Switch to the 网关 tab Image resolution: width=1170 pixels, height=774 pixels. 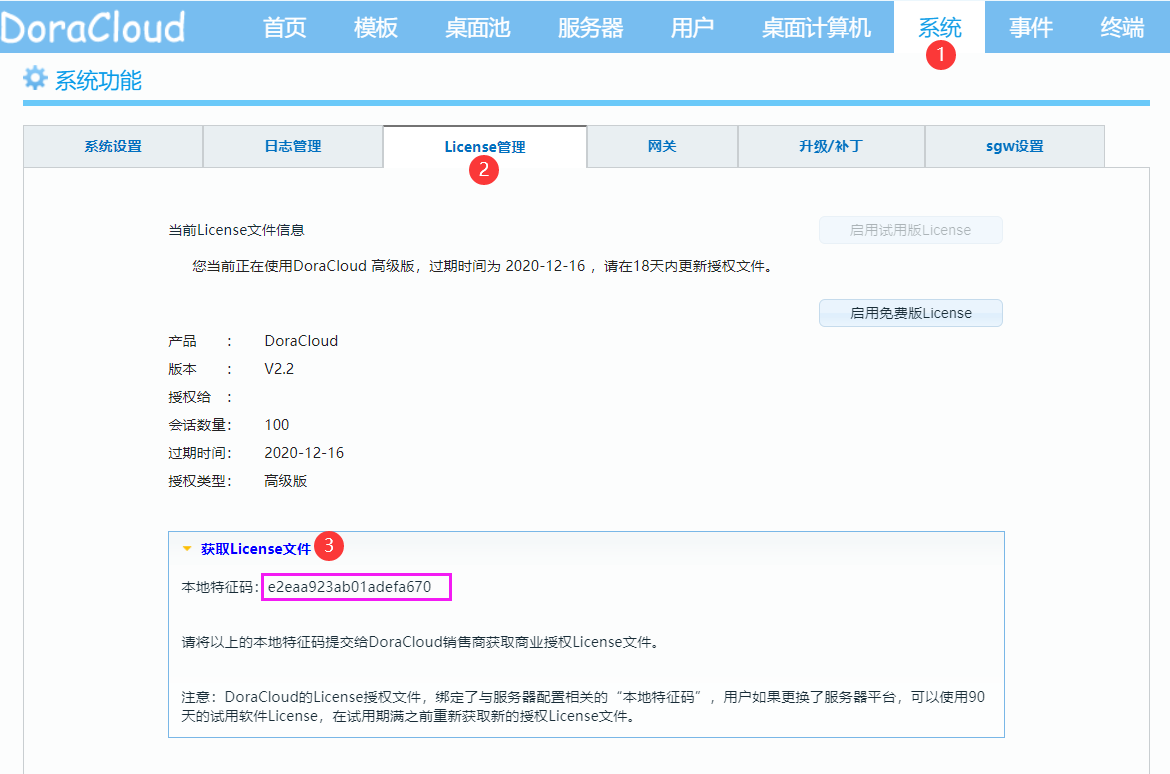(663, 146)
